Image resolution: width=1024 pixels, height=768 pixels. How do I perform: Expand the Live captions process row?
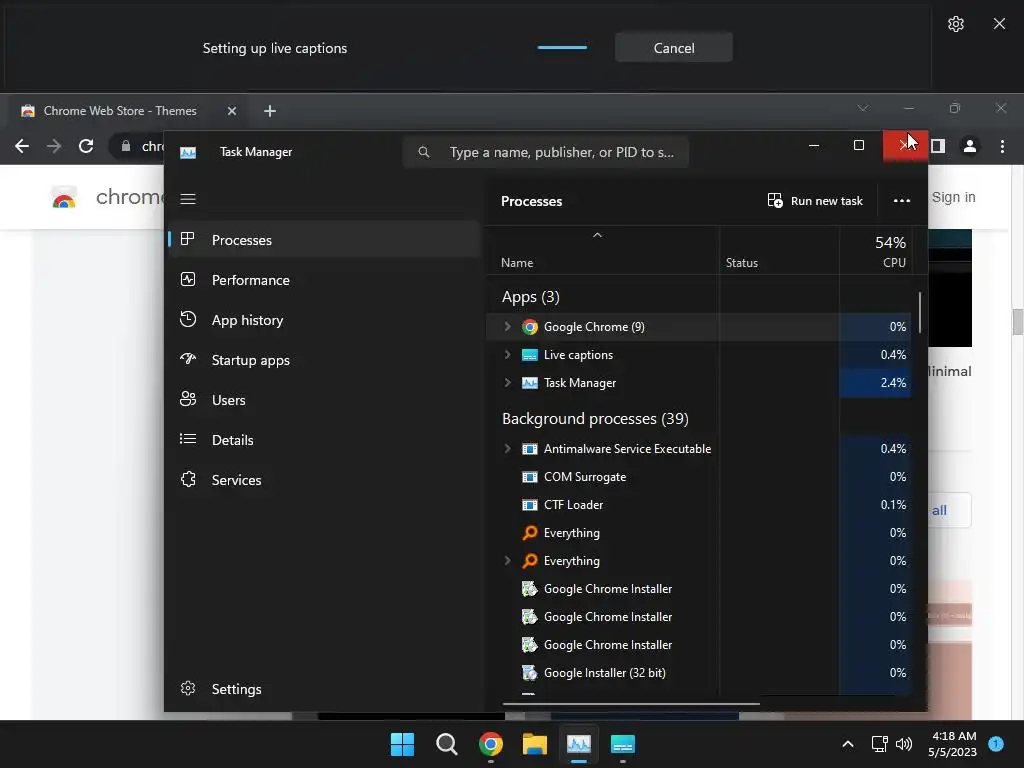507,355
